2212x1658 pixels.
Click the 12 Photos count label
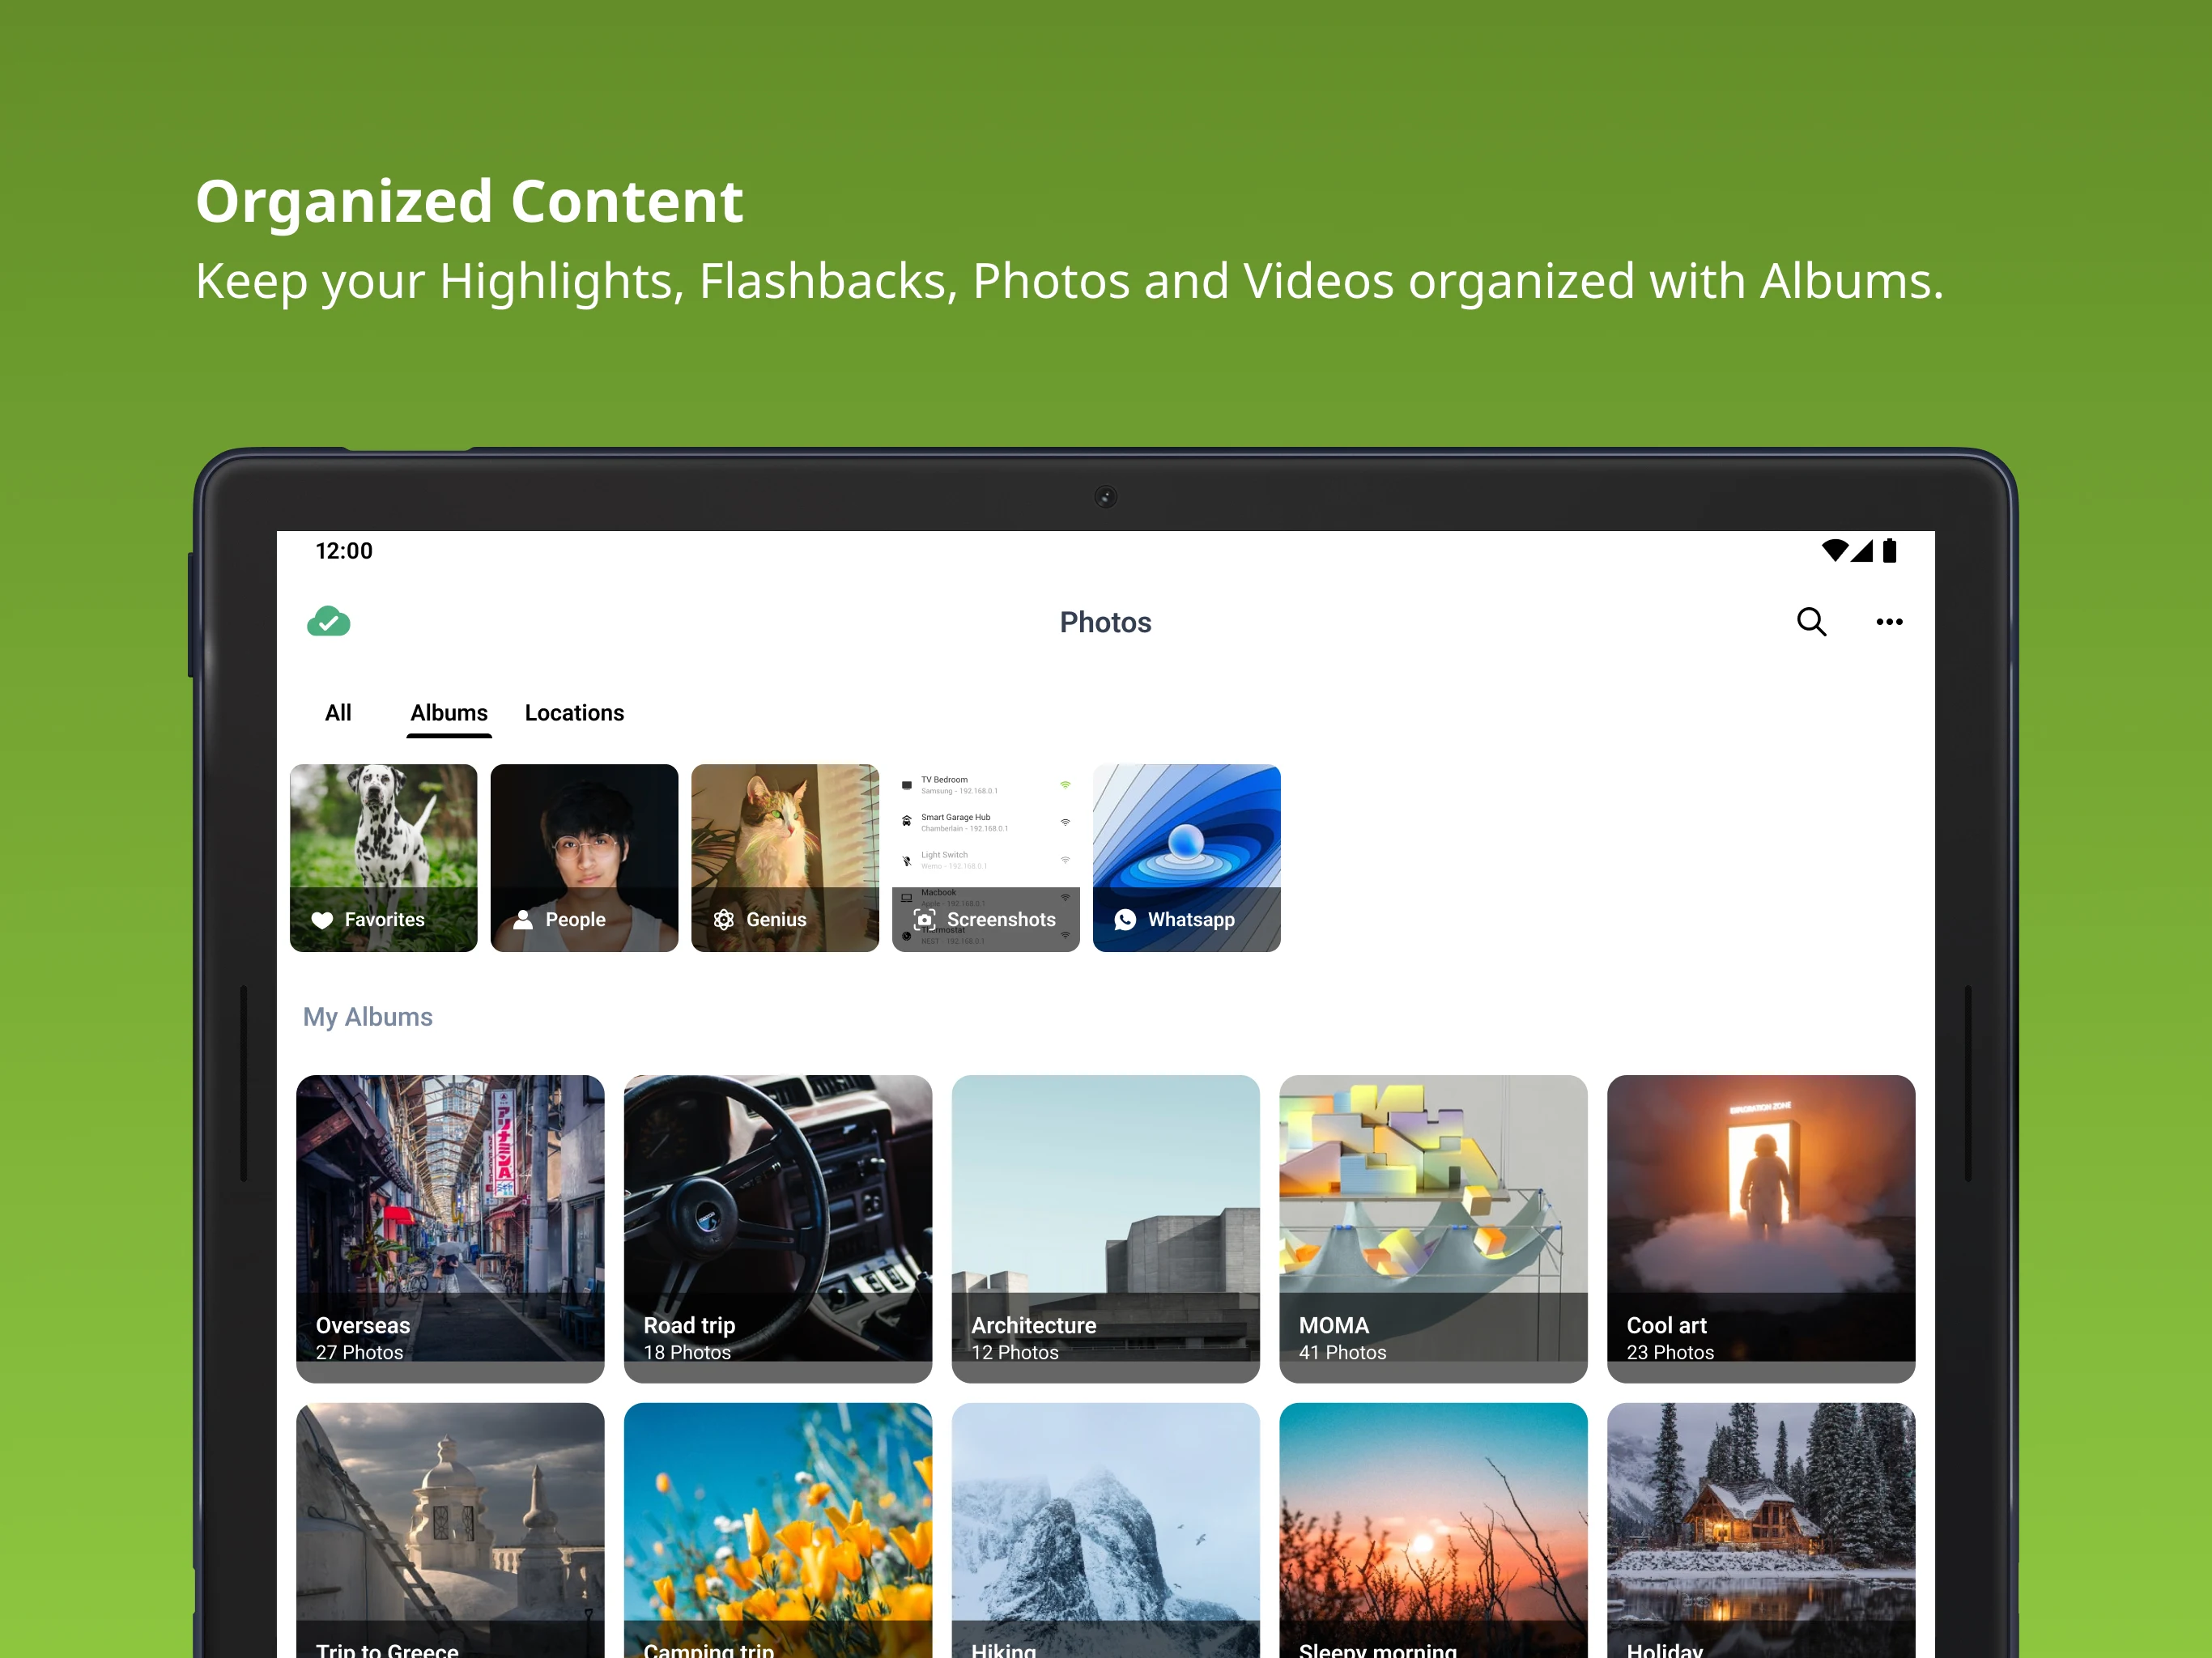click(x=1014, y=1352)
